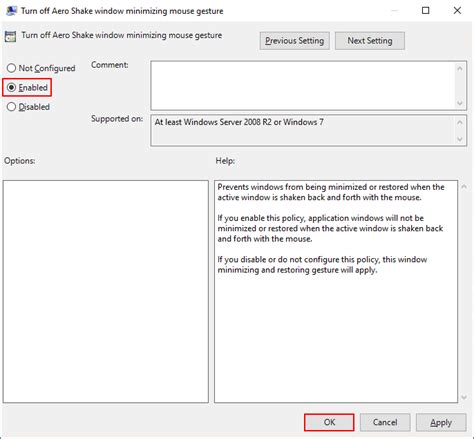Screen dimensions: 474x439
Task: Click the Comment box scroll up arrow
Action: 460,68
